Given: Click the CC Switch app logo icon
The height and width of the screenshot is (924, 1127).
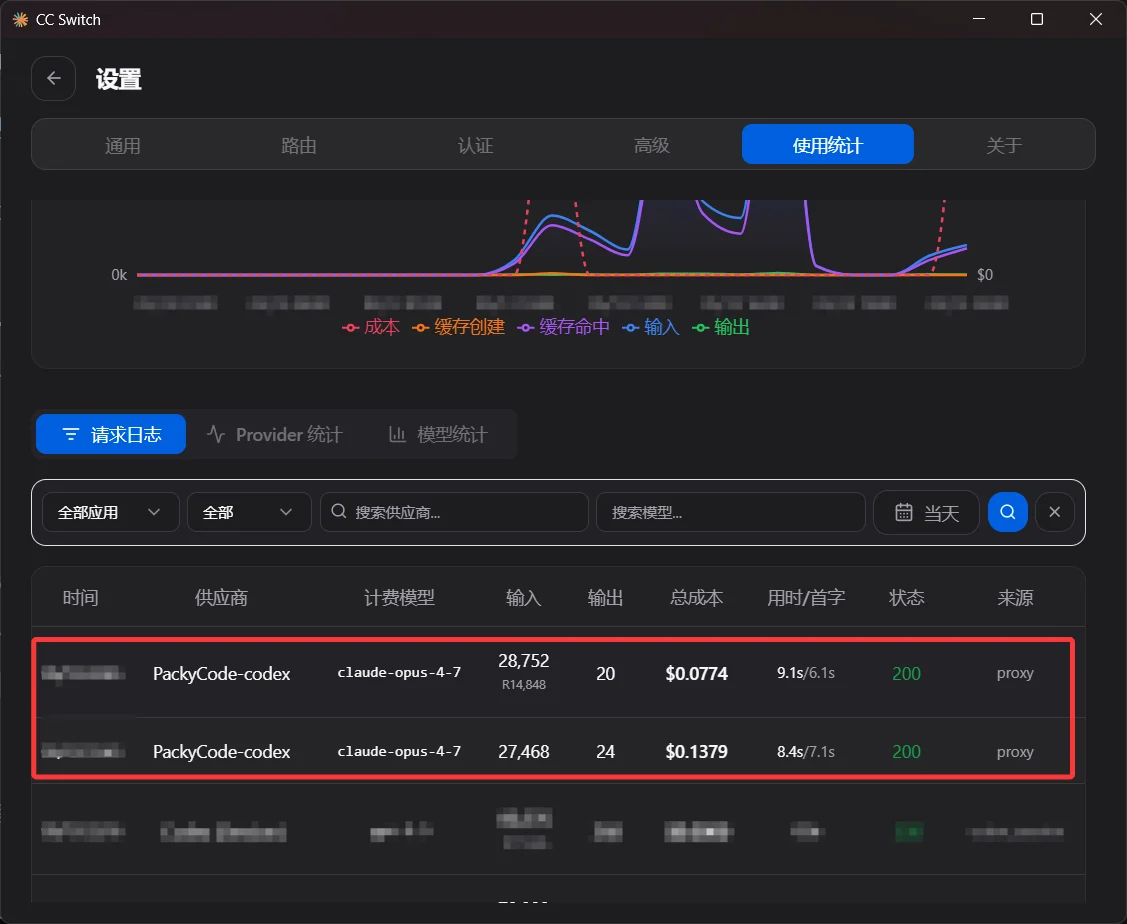Looking at the screenshot, I should [20, 19].
